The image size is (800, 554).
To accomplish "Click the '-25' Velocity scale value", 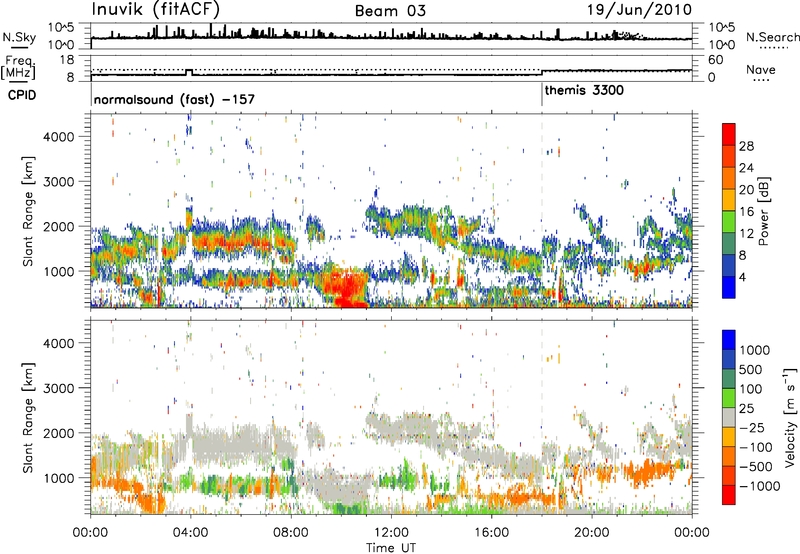I will tap(754, 428).
